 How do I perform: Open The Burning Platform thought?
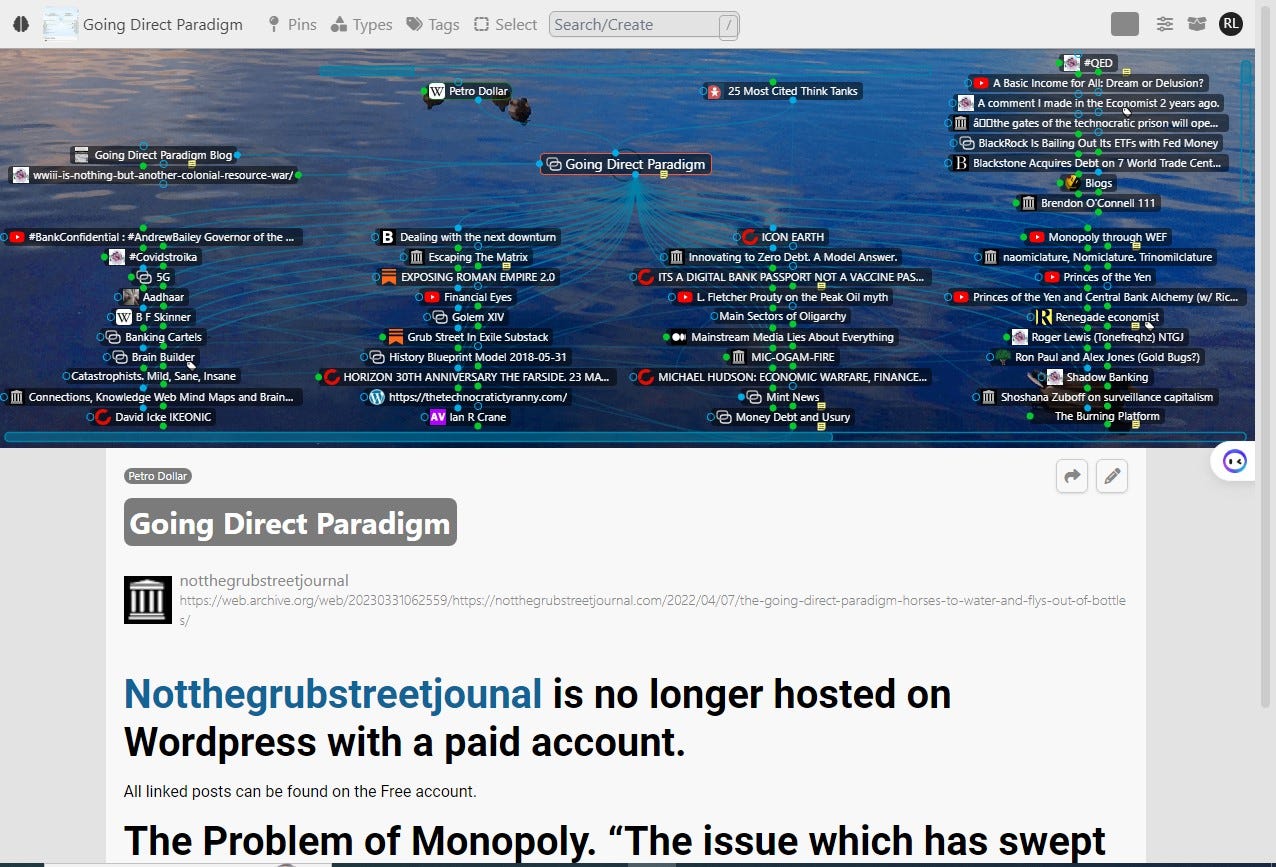coord(1107,417)
